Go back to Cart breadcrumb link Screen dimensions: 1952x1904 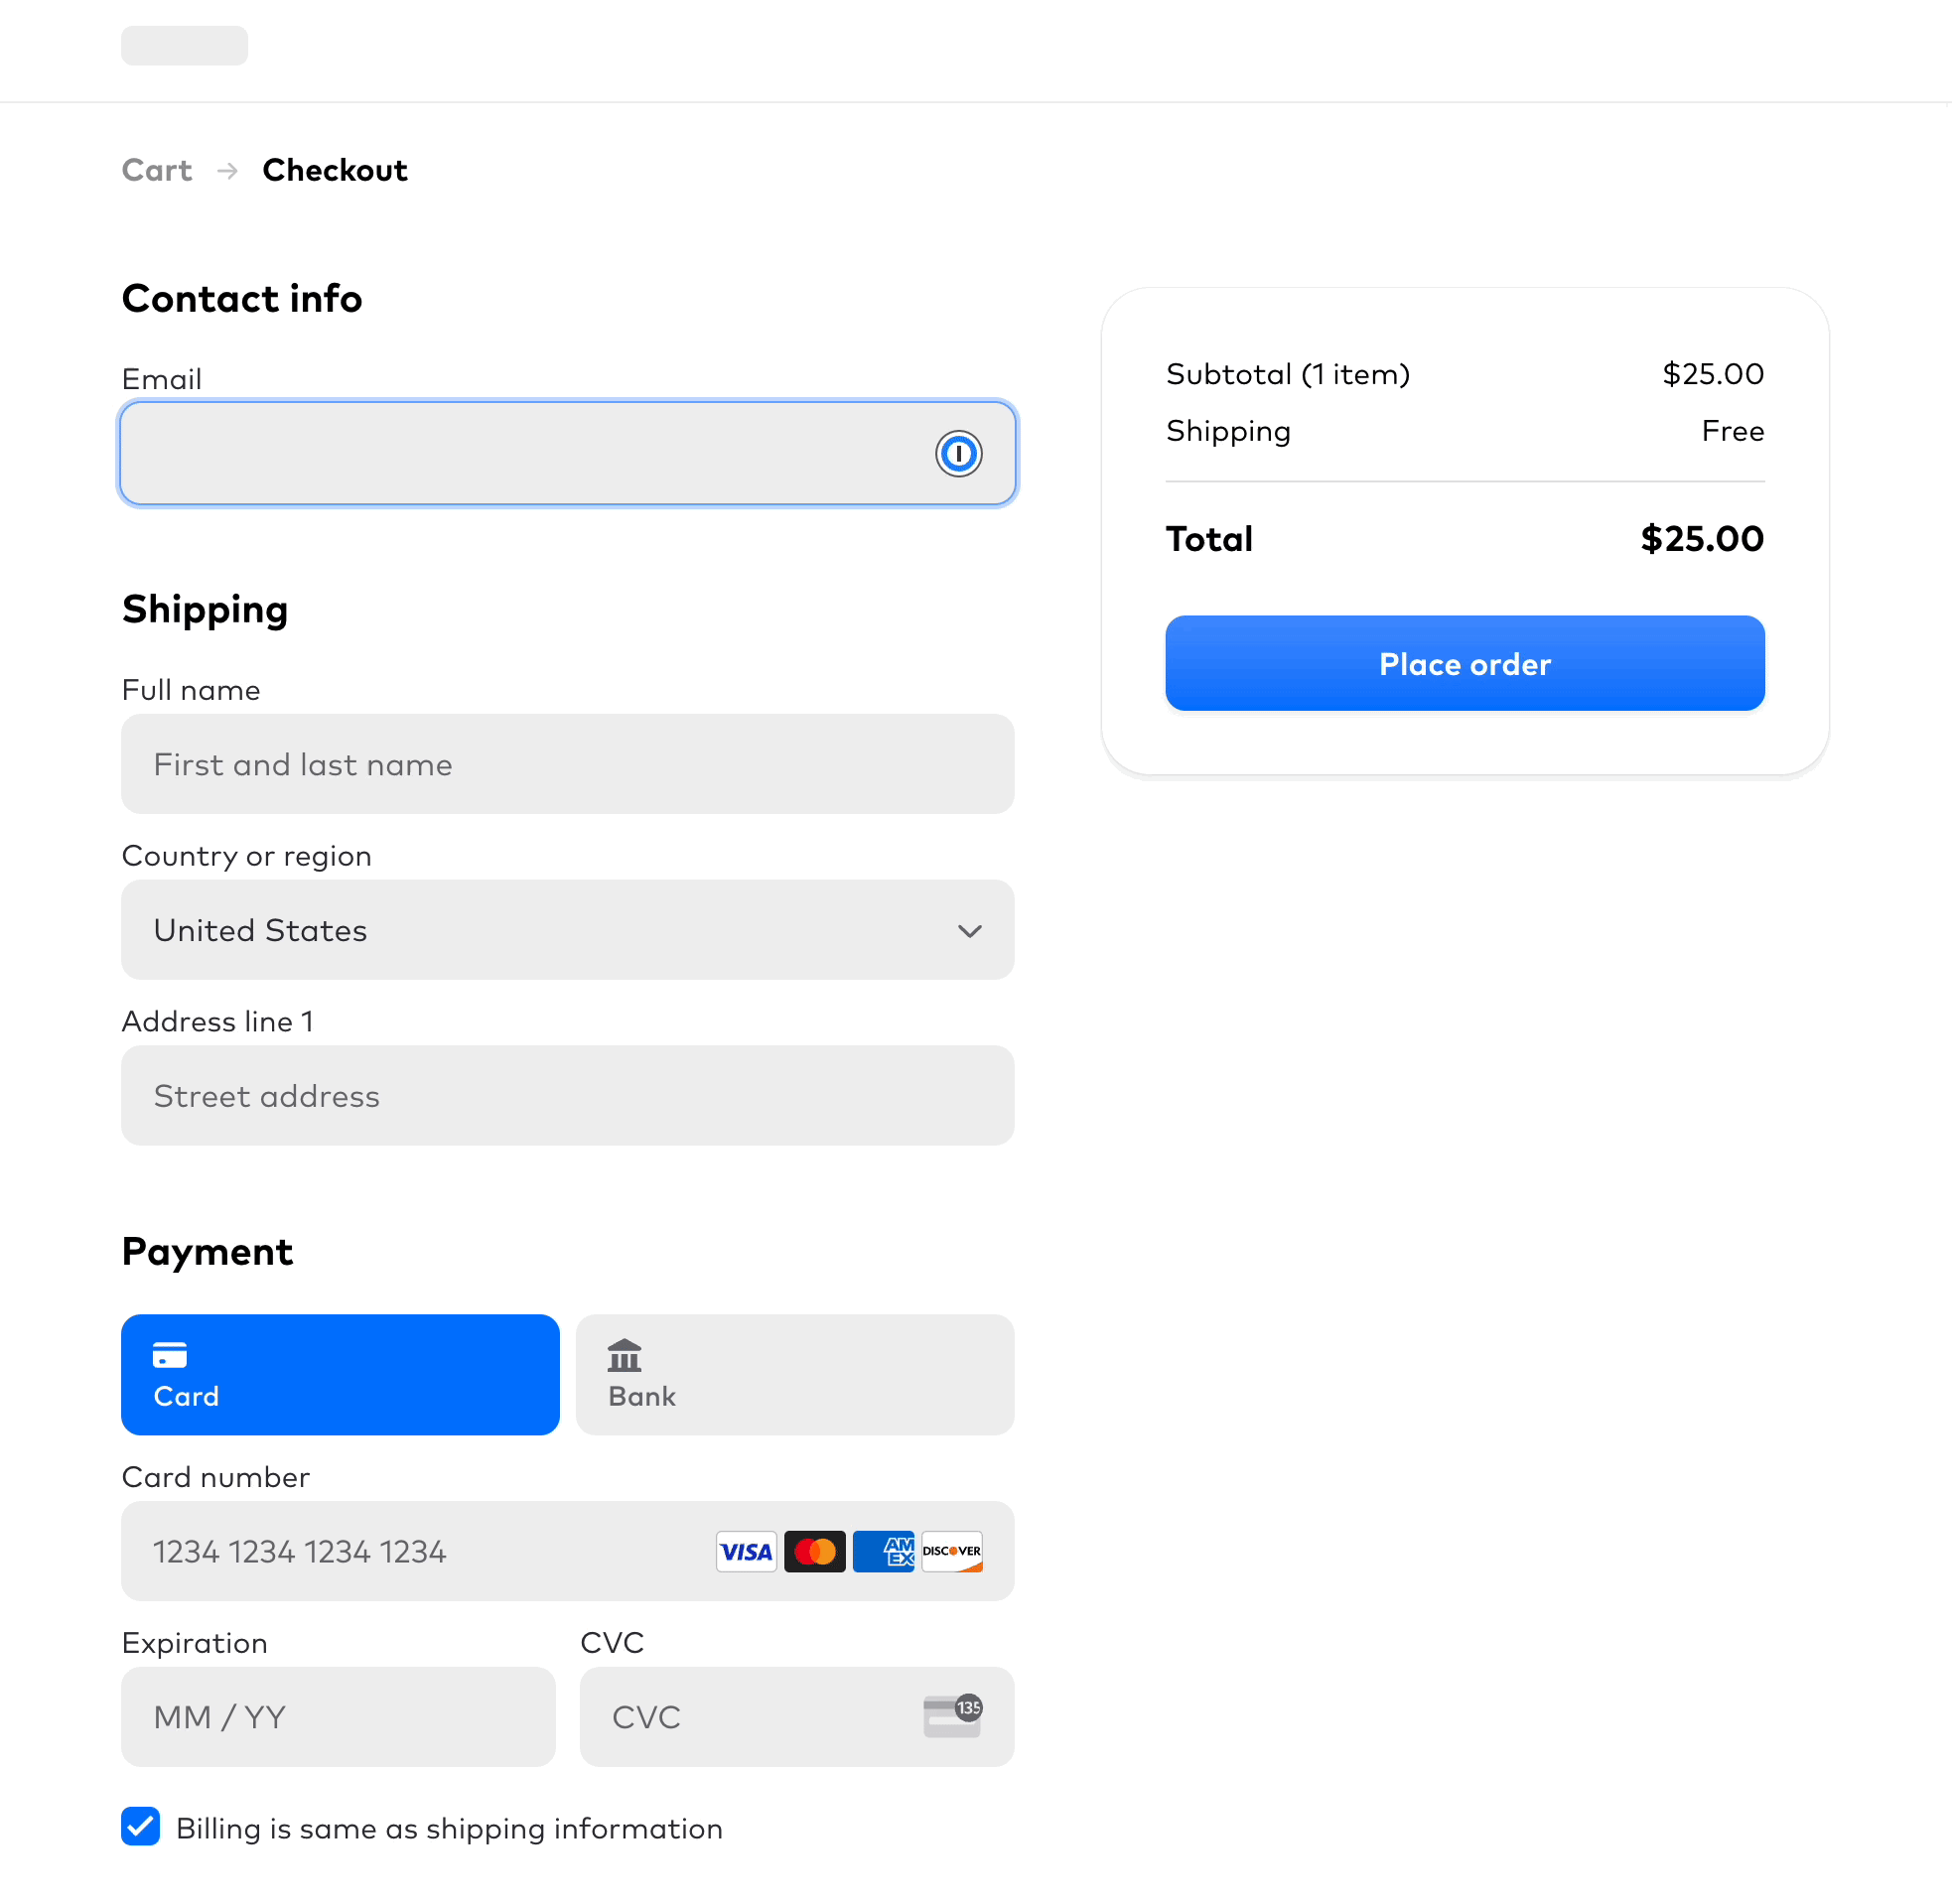pyautogui.click(x=157, y=170)
